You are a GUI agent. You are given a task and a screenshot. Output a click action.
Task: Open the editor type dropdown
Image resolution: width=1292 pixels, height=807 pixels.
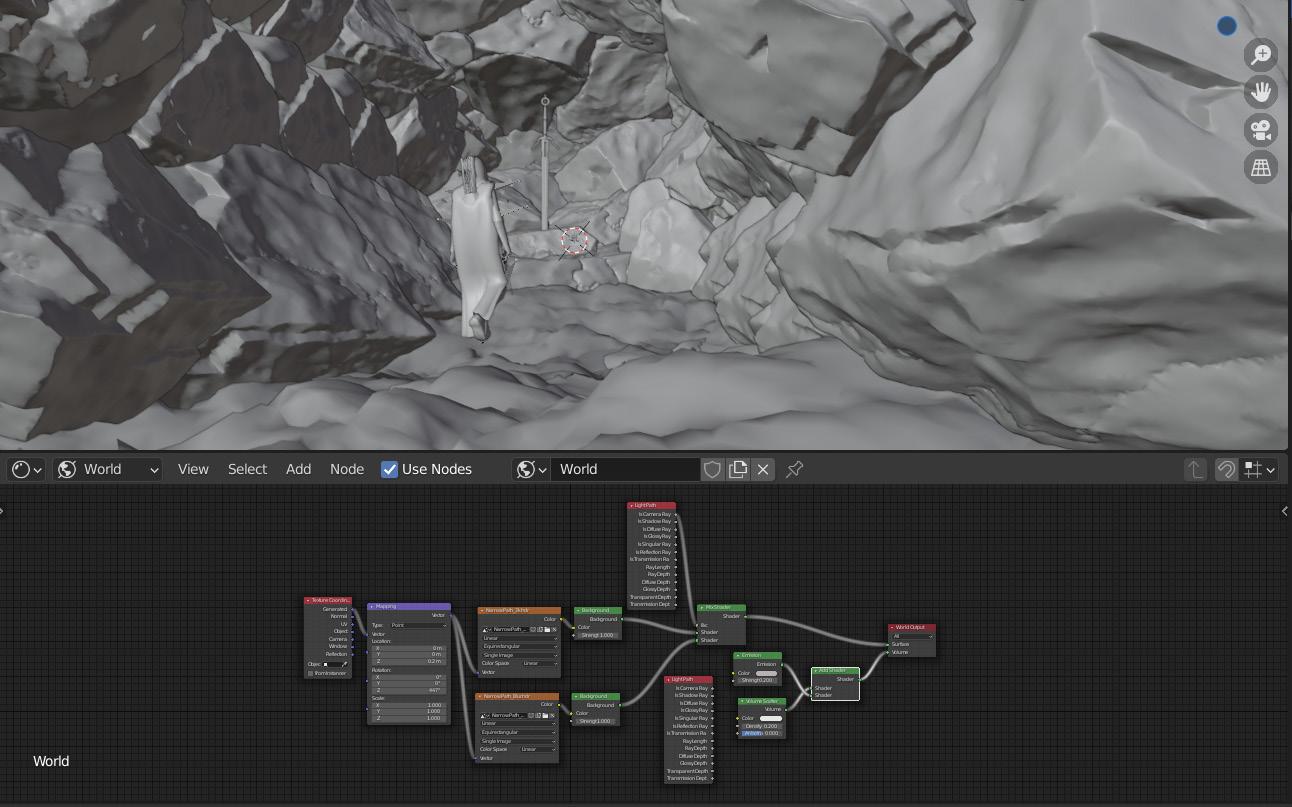[x=25, y=469]
